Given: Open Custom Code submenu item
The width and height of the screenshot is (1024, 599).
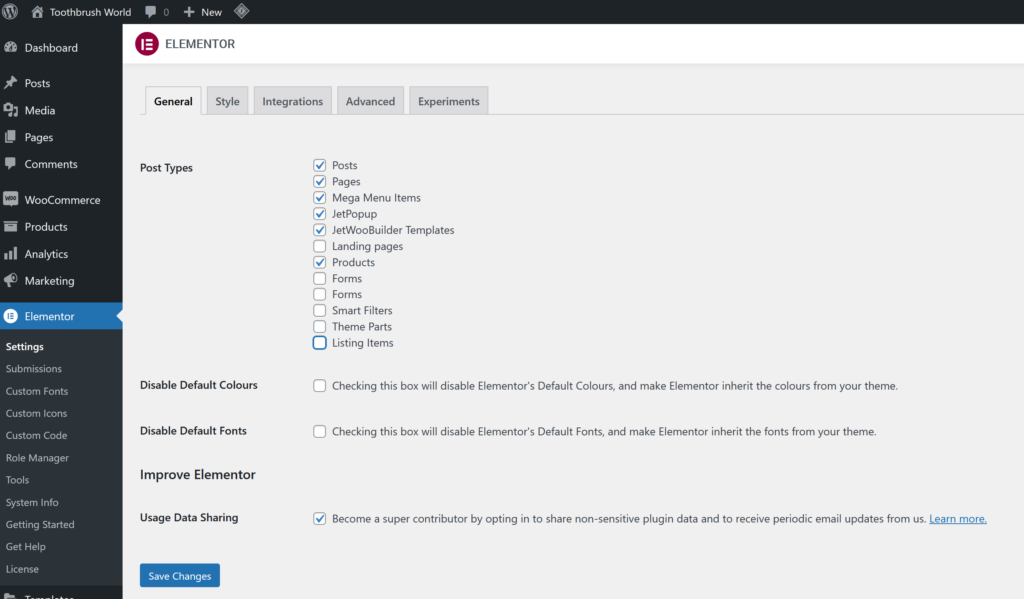Looking at the screenshot, I should (x=37, y=435).
